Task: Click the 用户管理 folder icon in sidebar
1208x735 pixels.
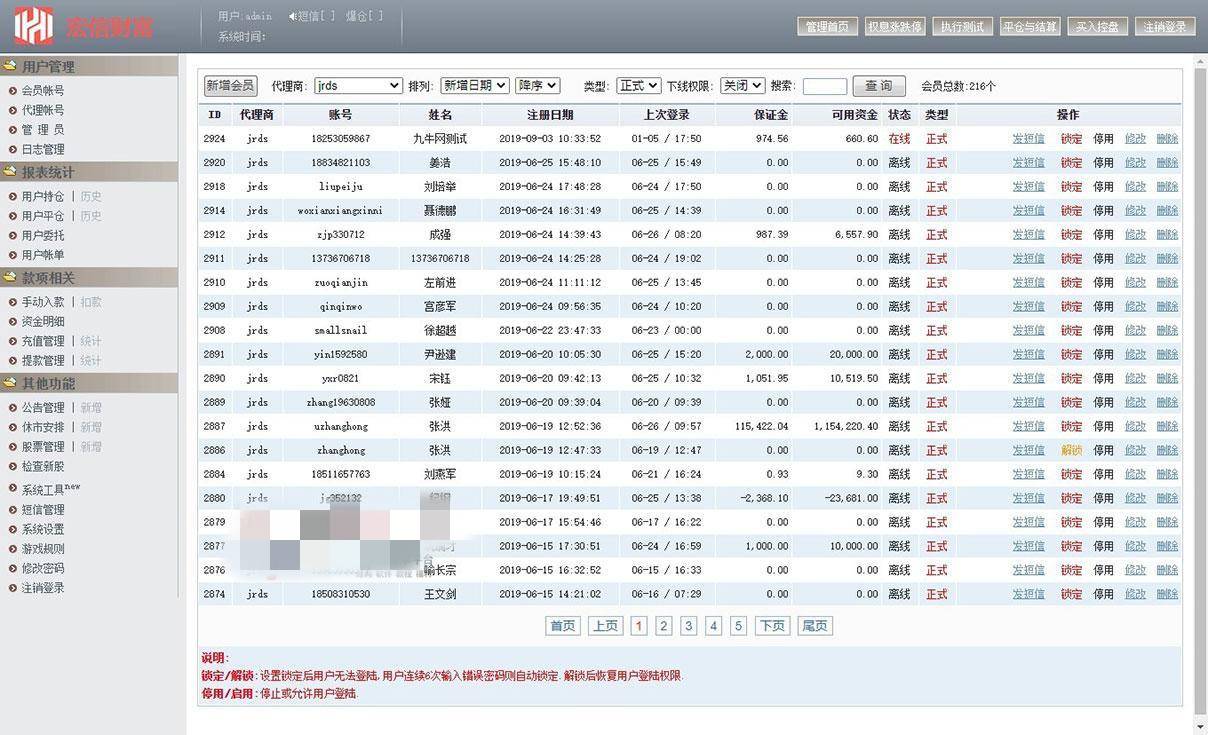Action: (10, 66)
